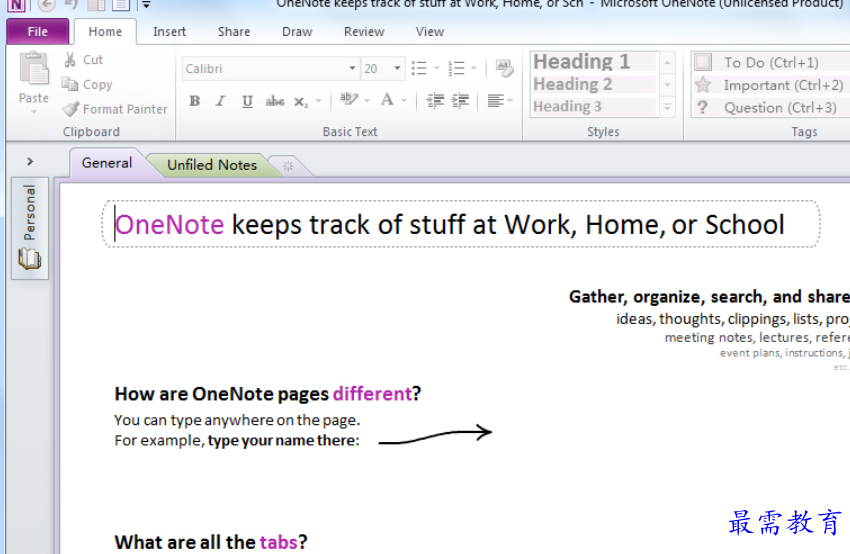Click the Dock to Desktop icon
The image size is (850, 554).
pos(96,5)
